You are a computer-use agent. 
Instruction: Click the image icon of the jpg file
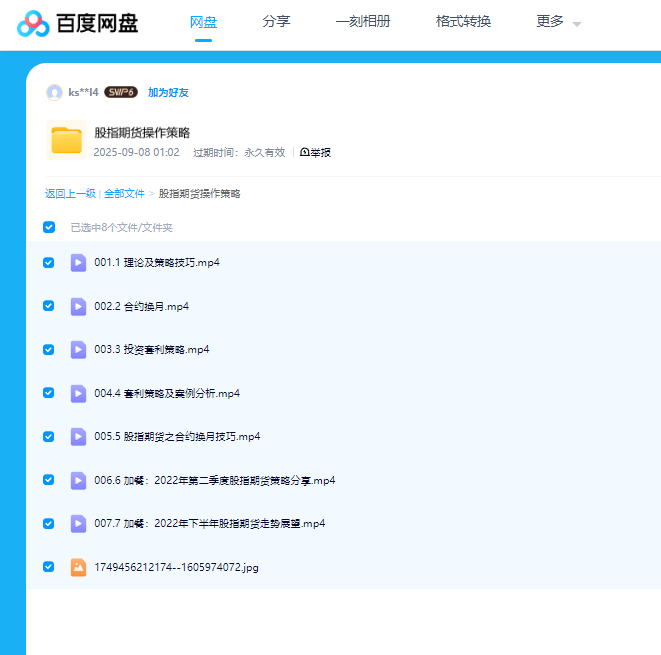click(78, 567)
